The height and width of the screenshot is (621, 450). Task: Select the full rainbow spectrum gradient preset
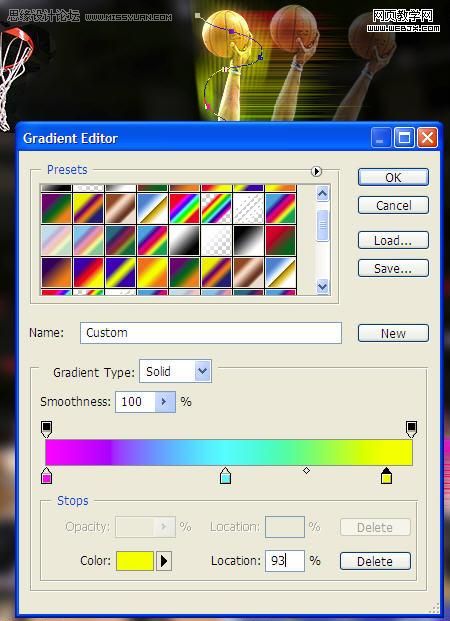pyautogui.click(x=184, y=208)
